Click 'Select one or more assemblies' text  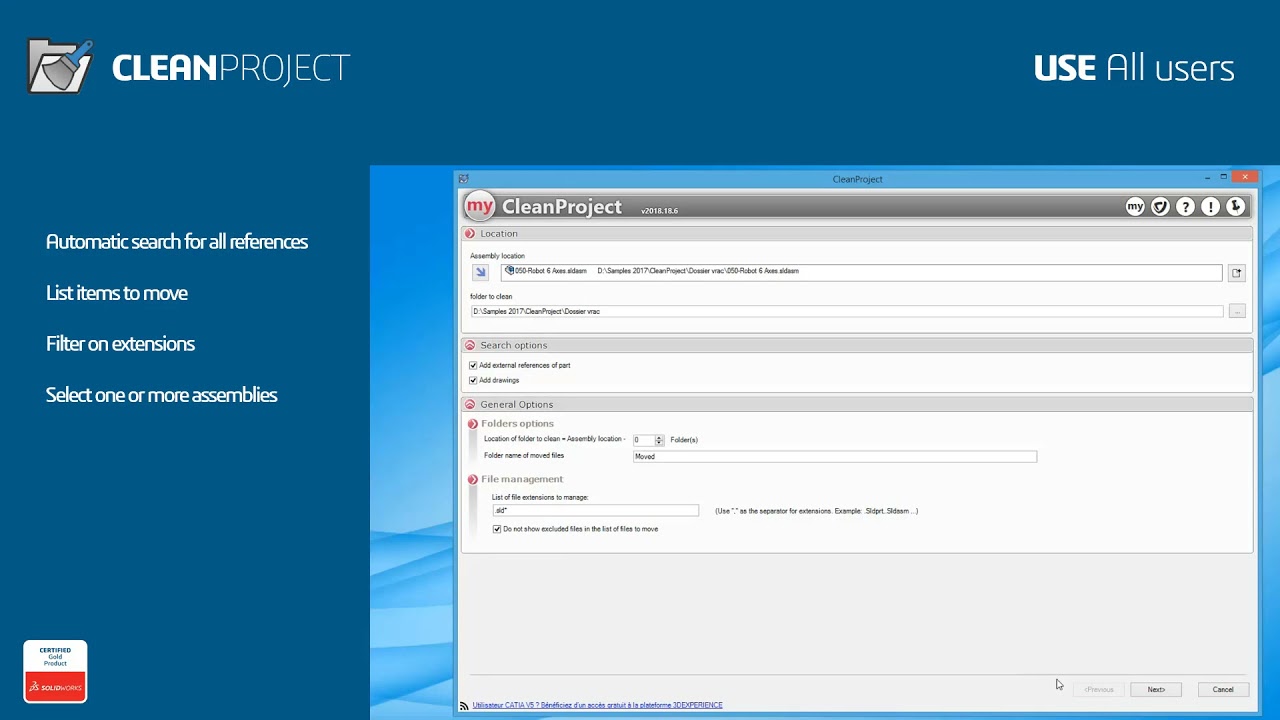click(x=161, y=395)
